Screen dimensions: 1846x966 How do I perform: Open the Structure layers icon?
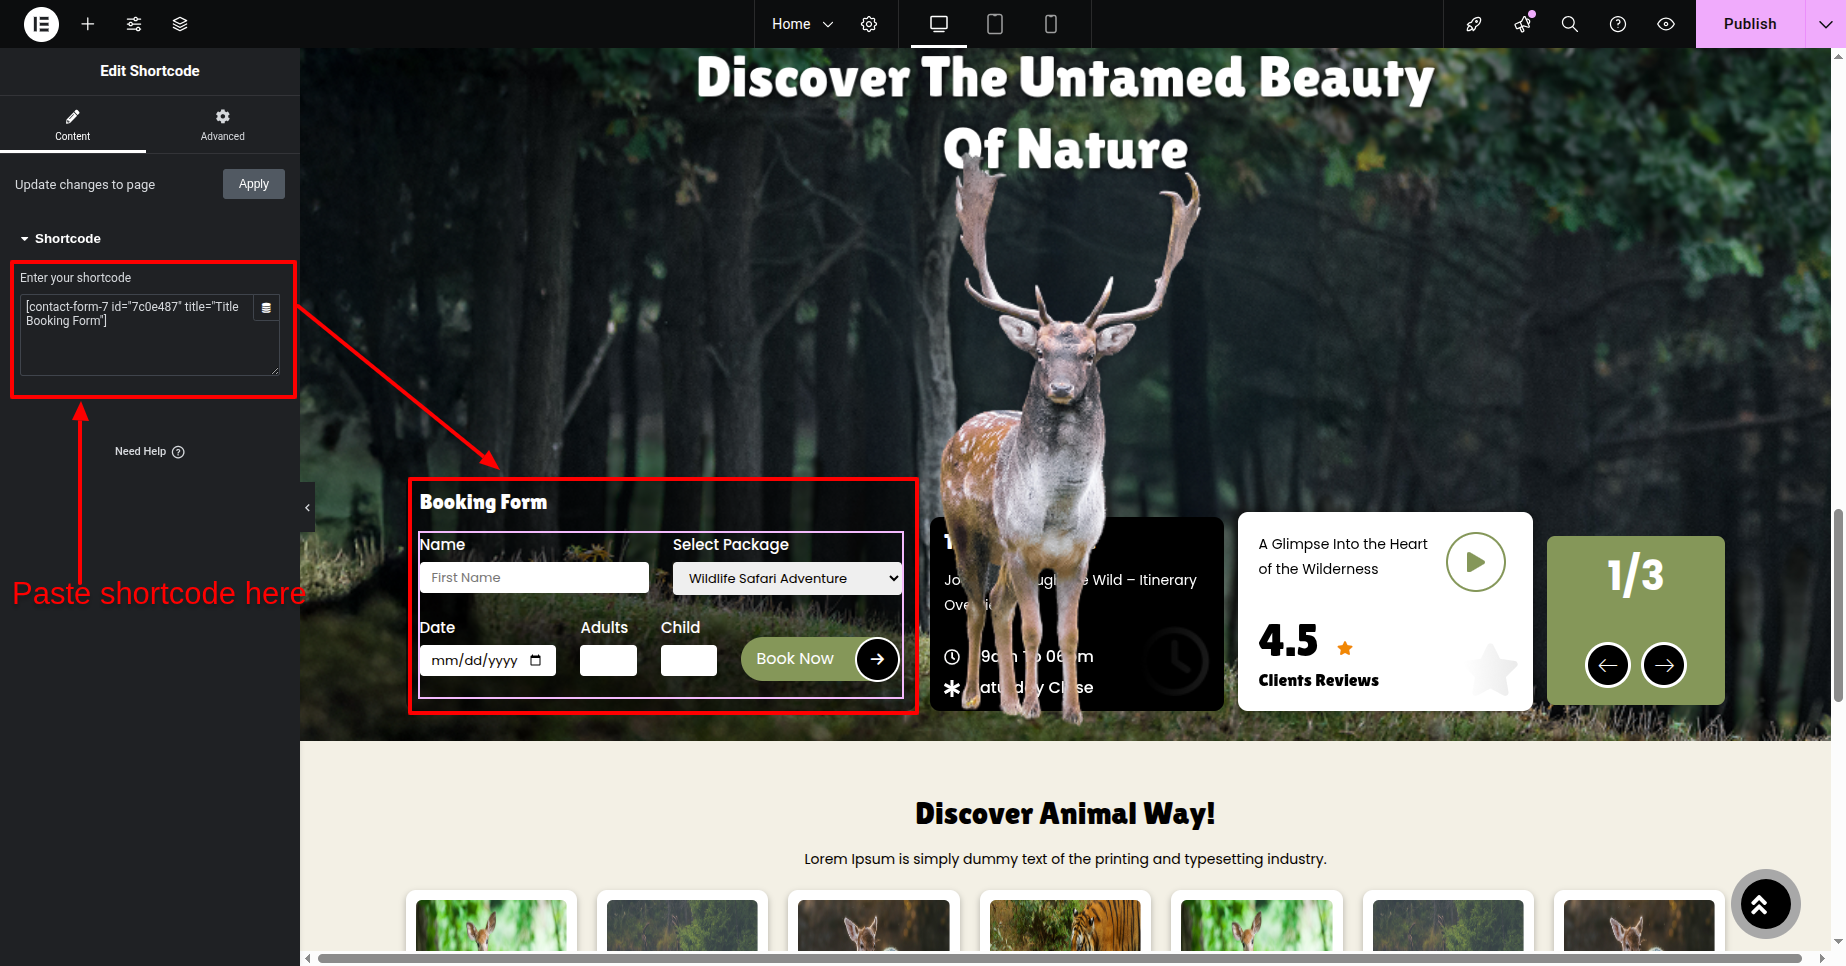(180, 24)
